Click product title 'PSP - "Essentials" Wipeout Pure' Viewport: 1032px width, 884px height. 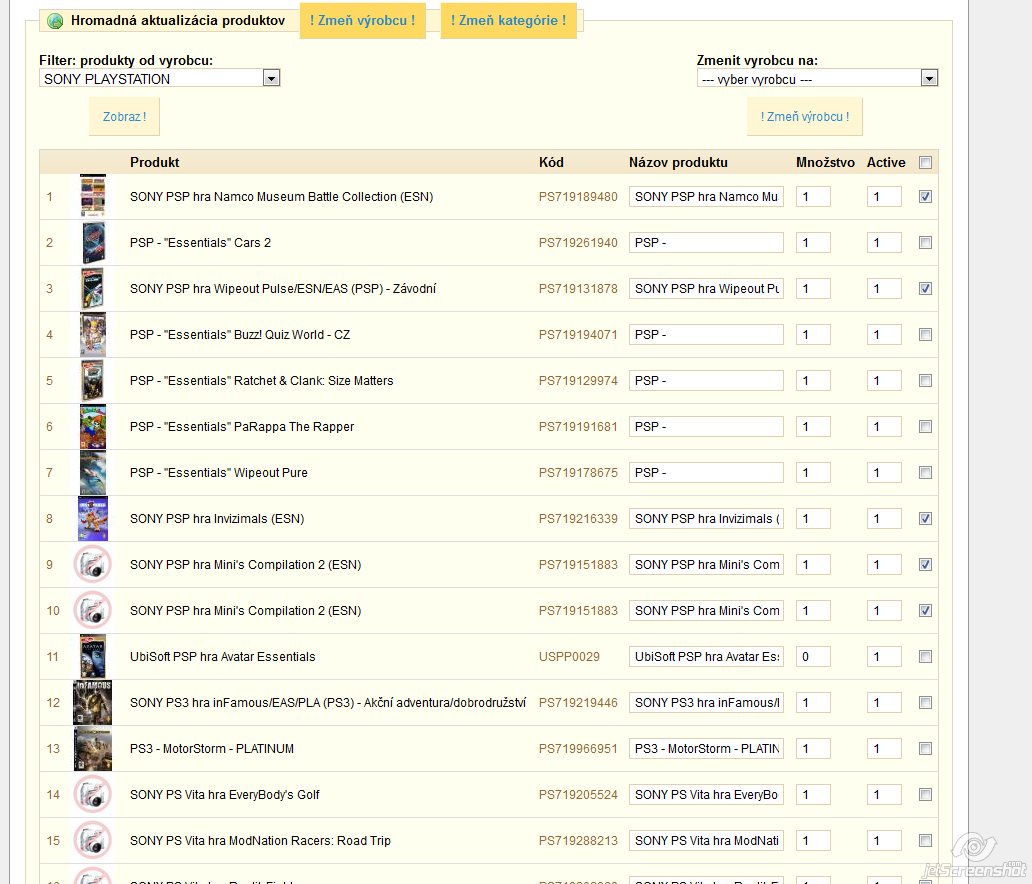click(219, 473)
